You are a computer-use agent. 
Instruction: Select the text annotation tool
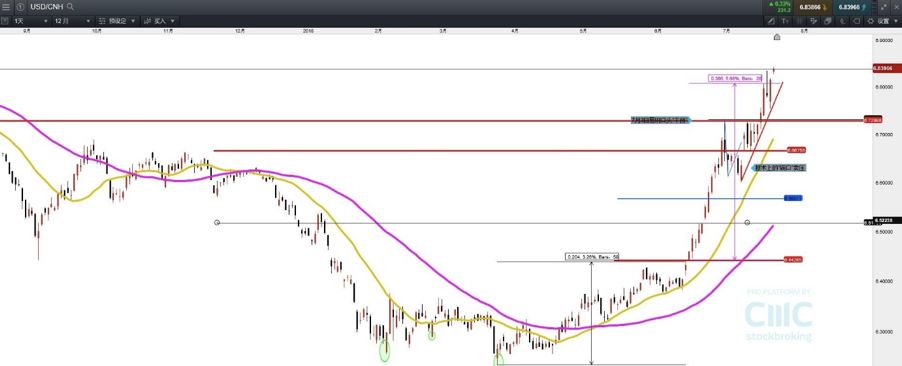click(x=785, y=21)
